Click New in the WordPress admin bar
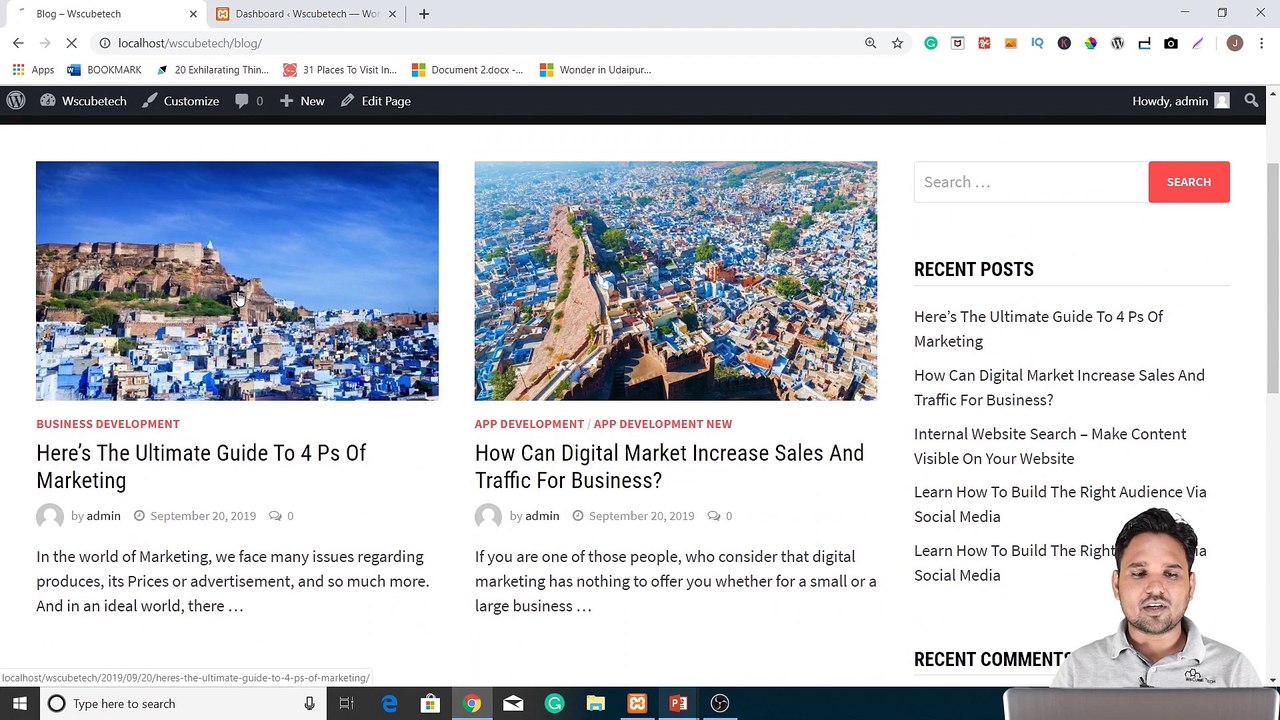 pyautogui.click(x=302, y=101)
